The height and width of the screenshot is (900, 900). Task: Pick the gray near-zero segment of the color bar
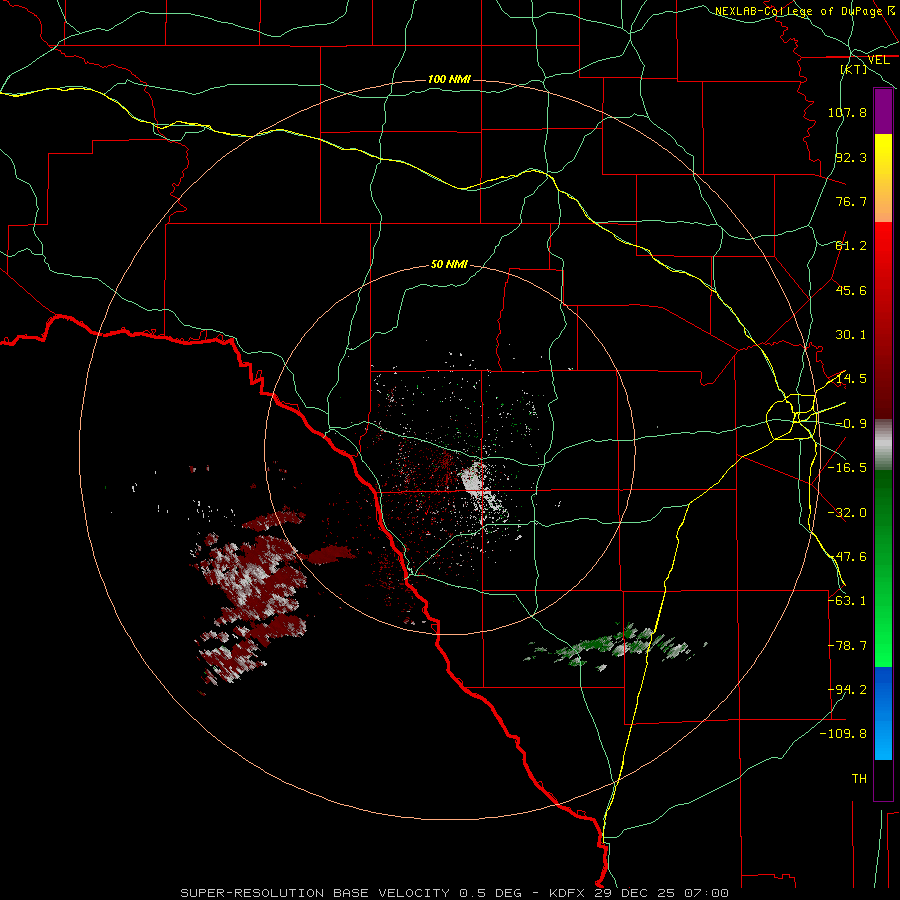click(883, 445)
